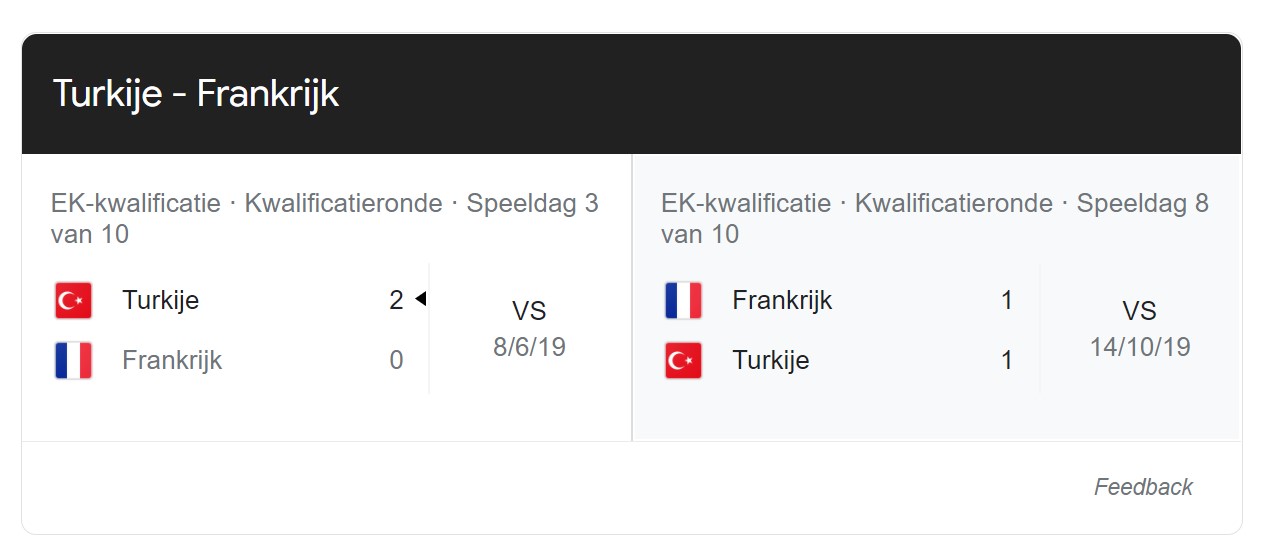This screenshot has height=554, width=1265.
Task: Click Frankrijk's score of 0
Action: point(396,360)
